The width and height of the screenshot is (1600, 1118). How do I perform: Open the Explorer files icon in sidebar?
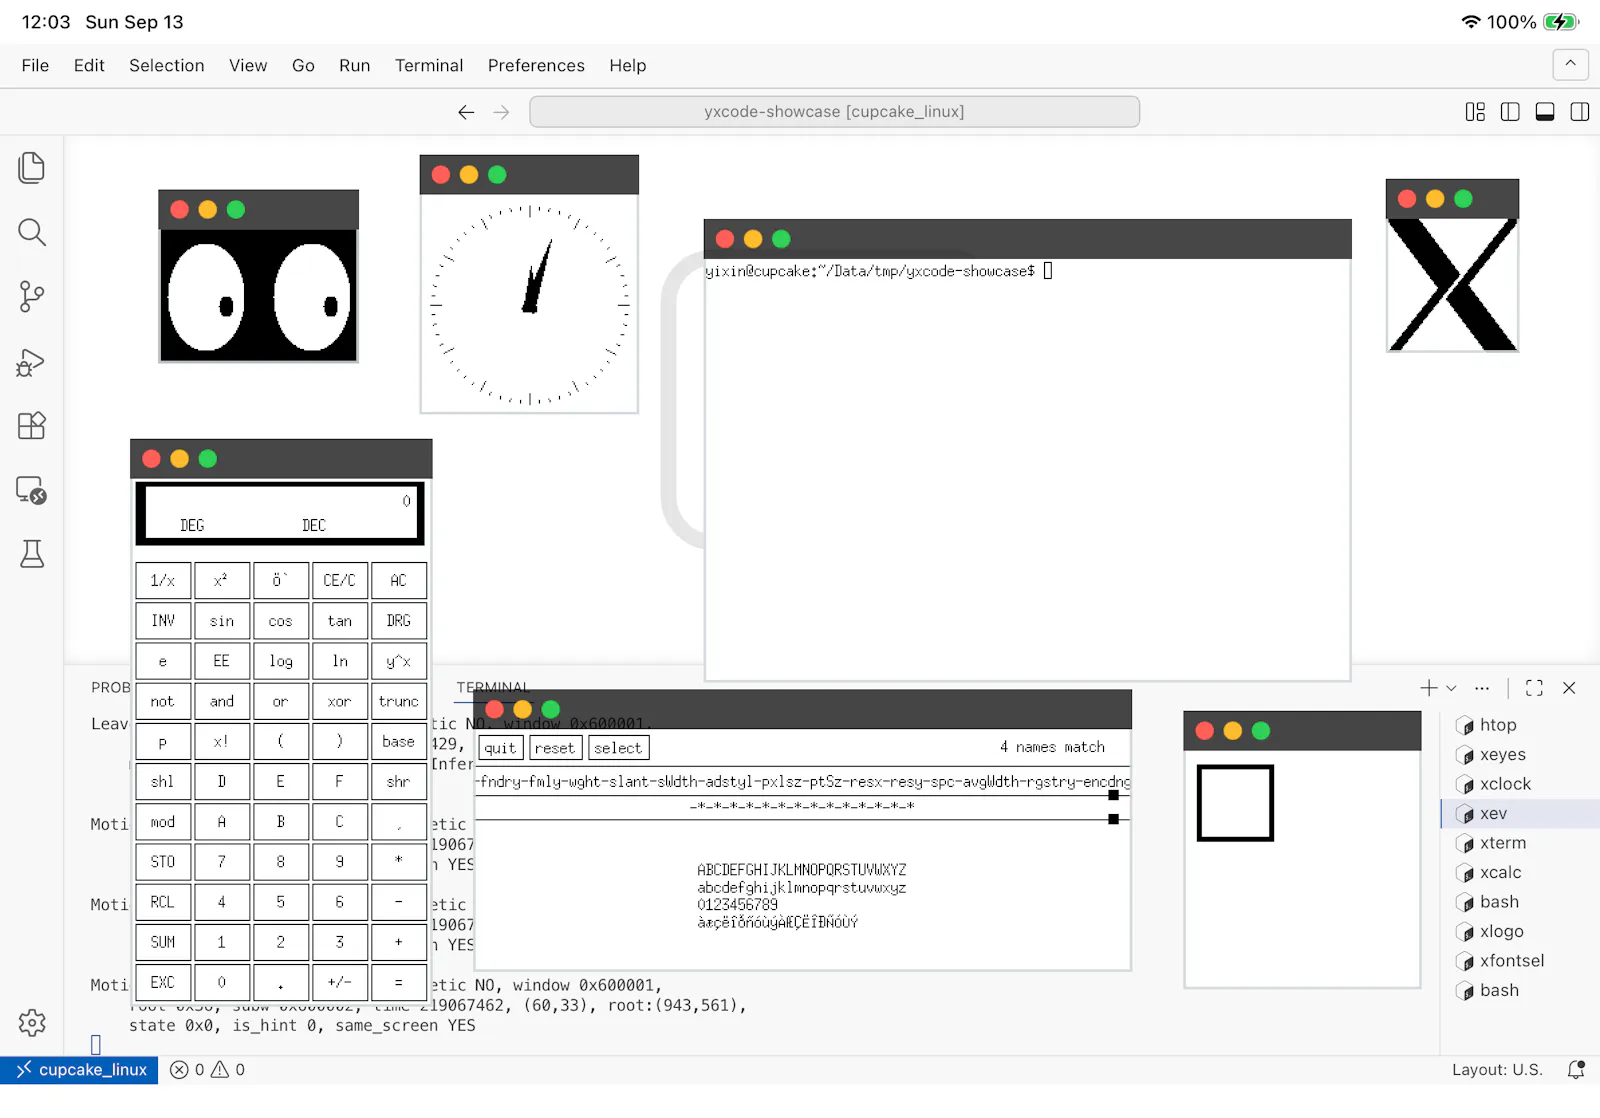point(32,167)
